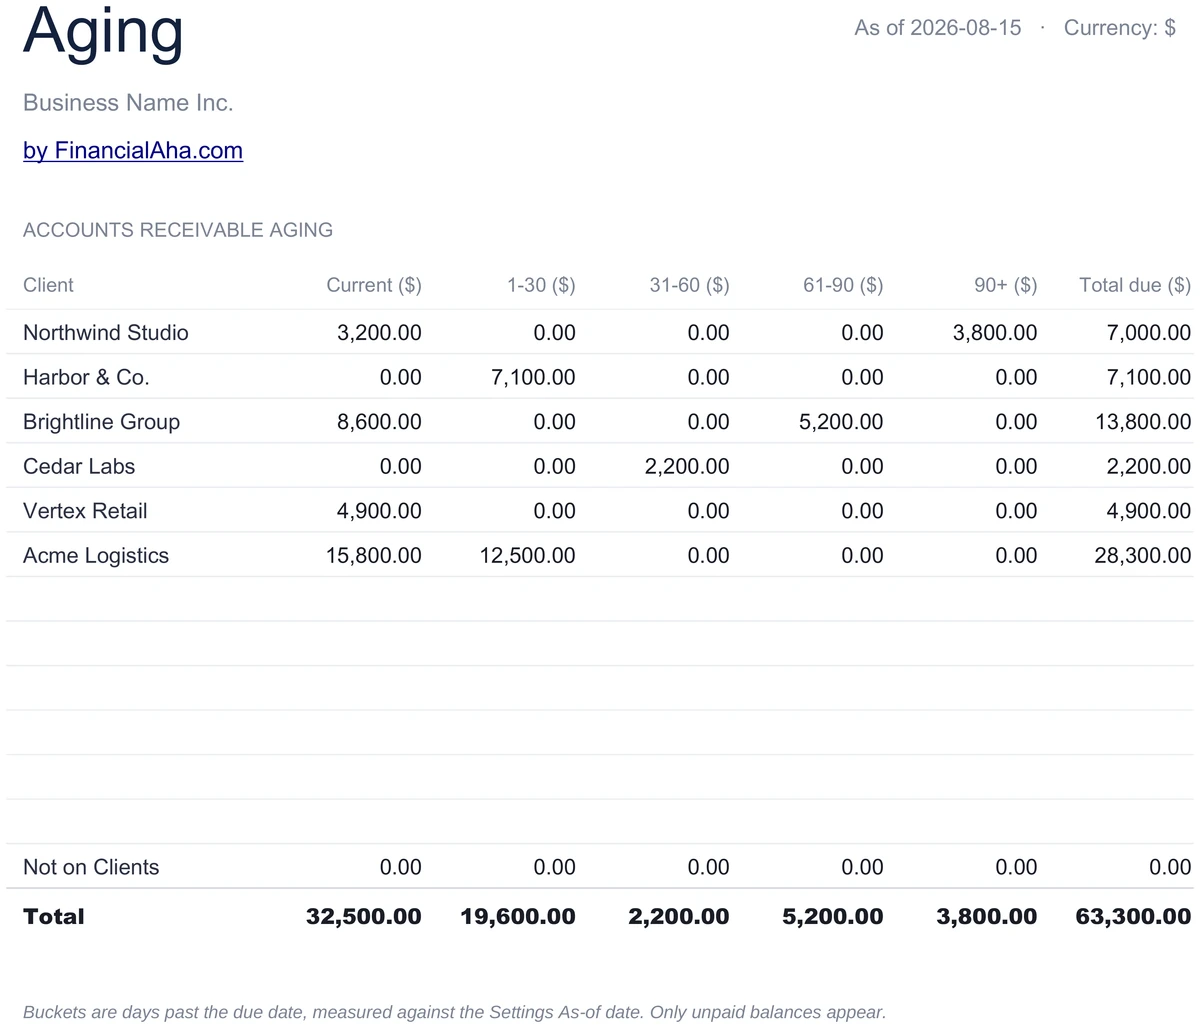Open the by FinancialAha.com link
The image size is (1200, 1028).
[x=133, y=150]
